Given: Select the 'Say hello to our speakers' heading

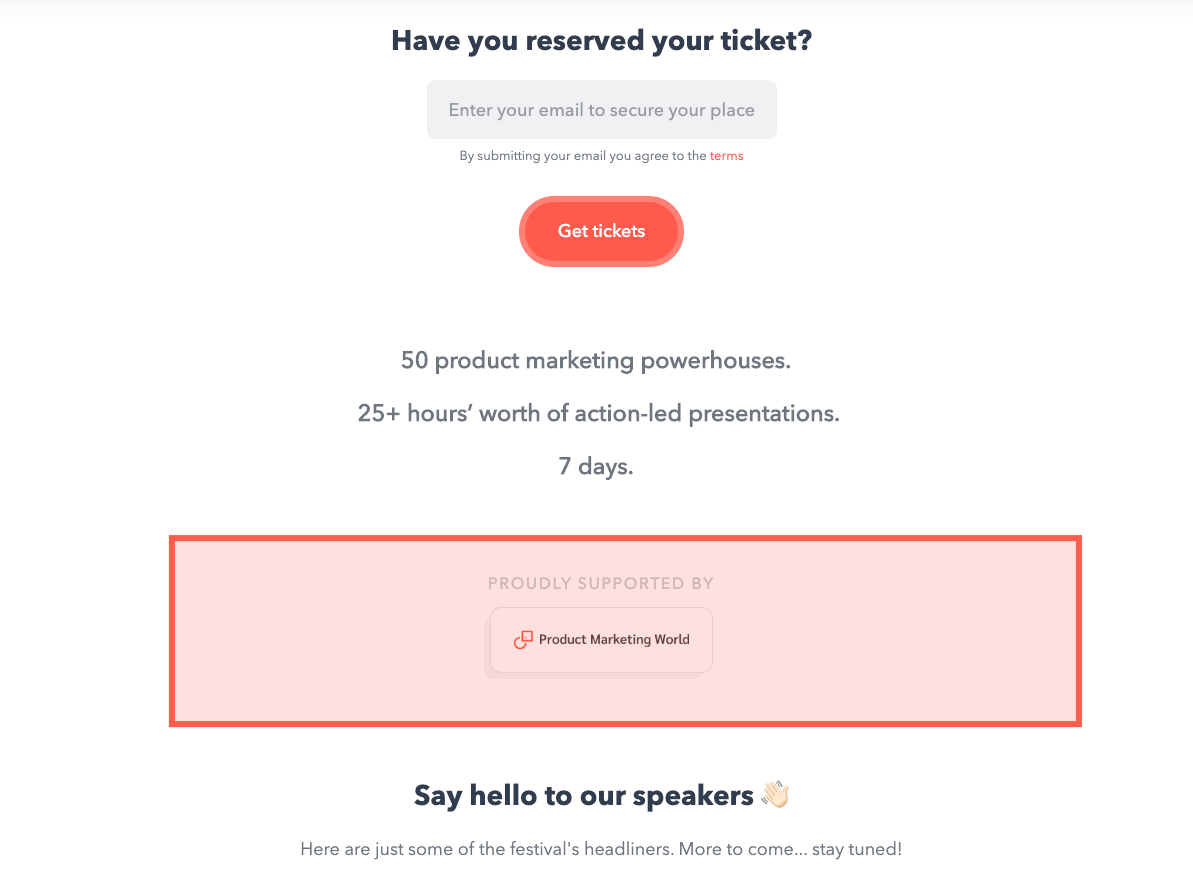Looking at the screenshot, I should pyautogui.click(x=584, y=796).
